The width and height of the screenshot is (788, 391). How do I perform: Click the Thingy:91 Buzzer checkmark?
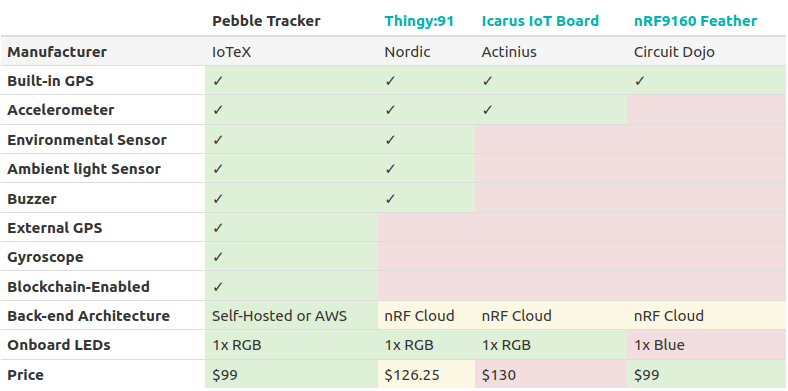pyautogui.click(x=390, y=199)
